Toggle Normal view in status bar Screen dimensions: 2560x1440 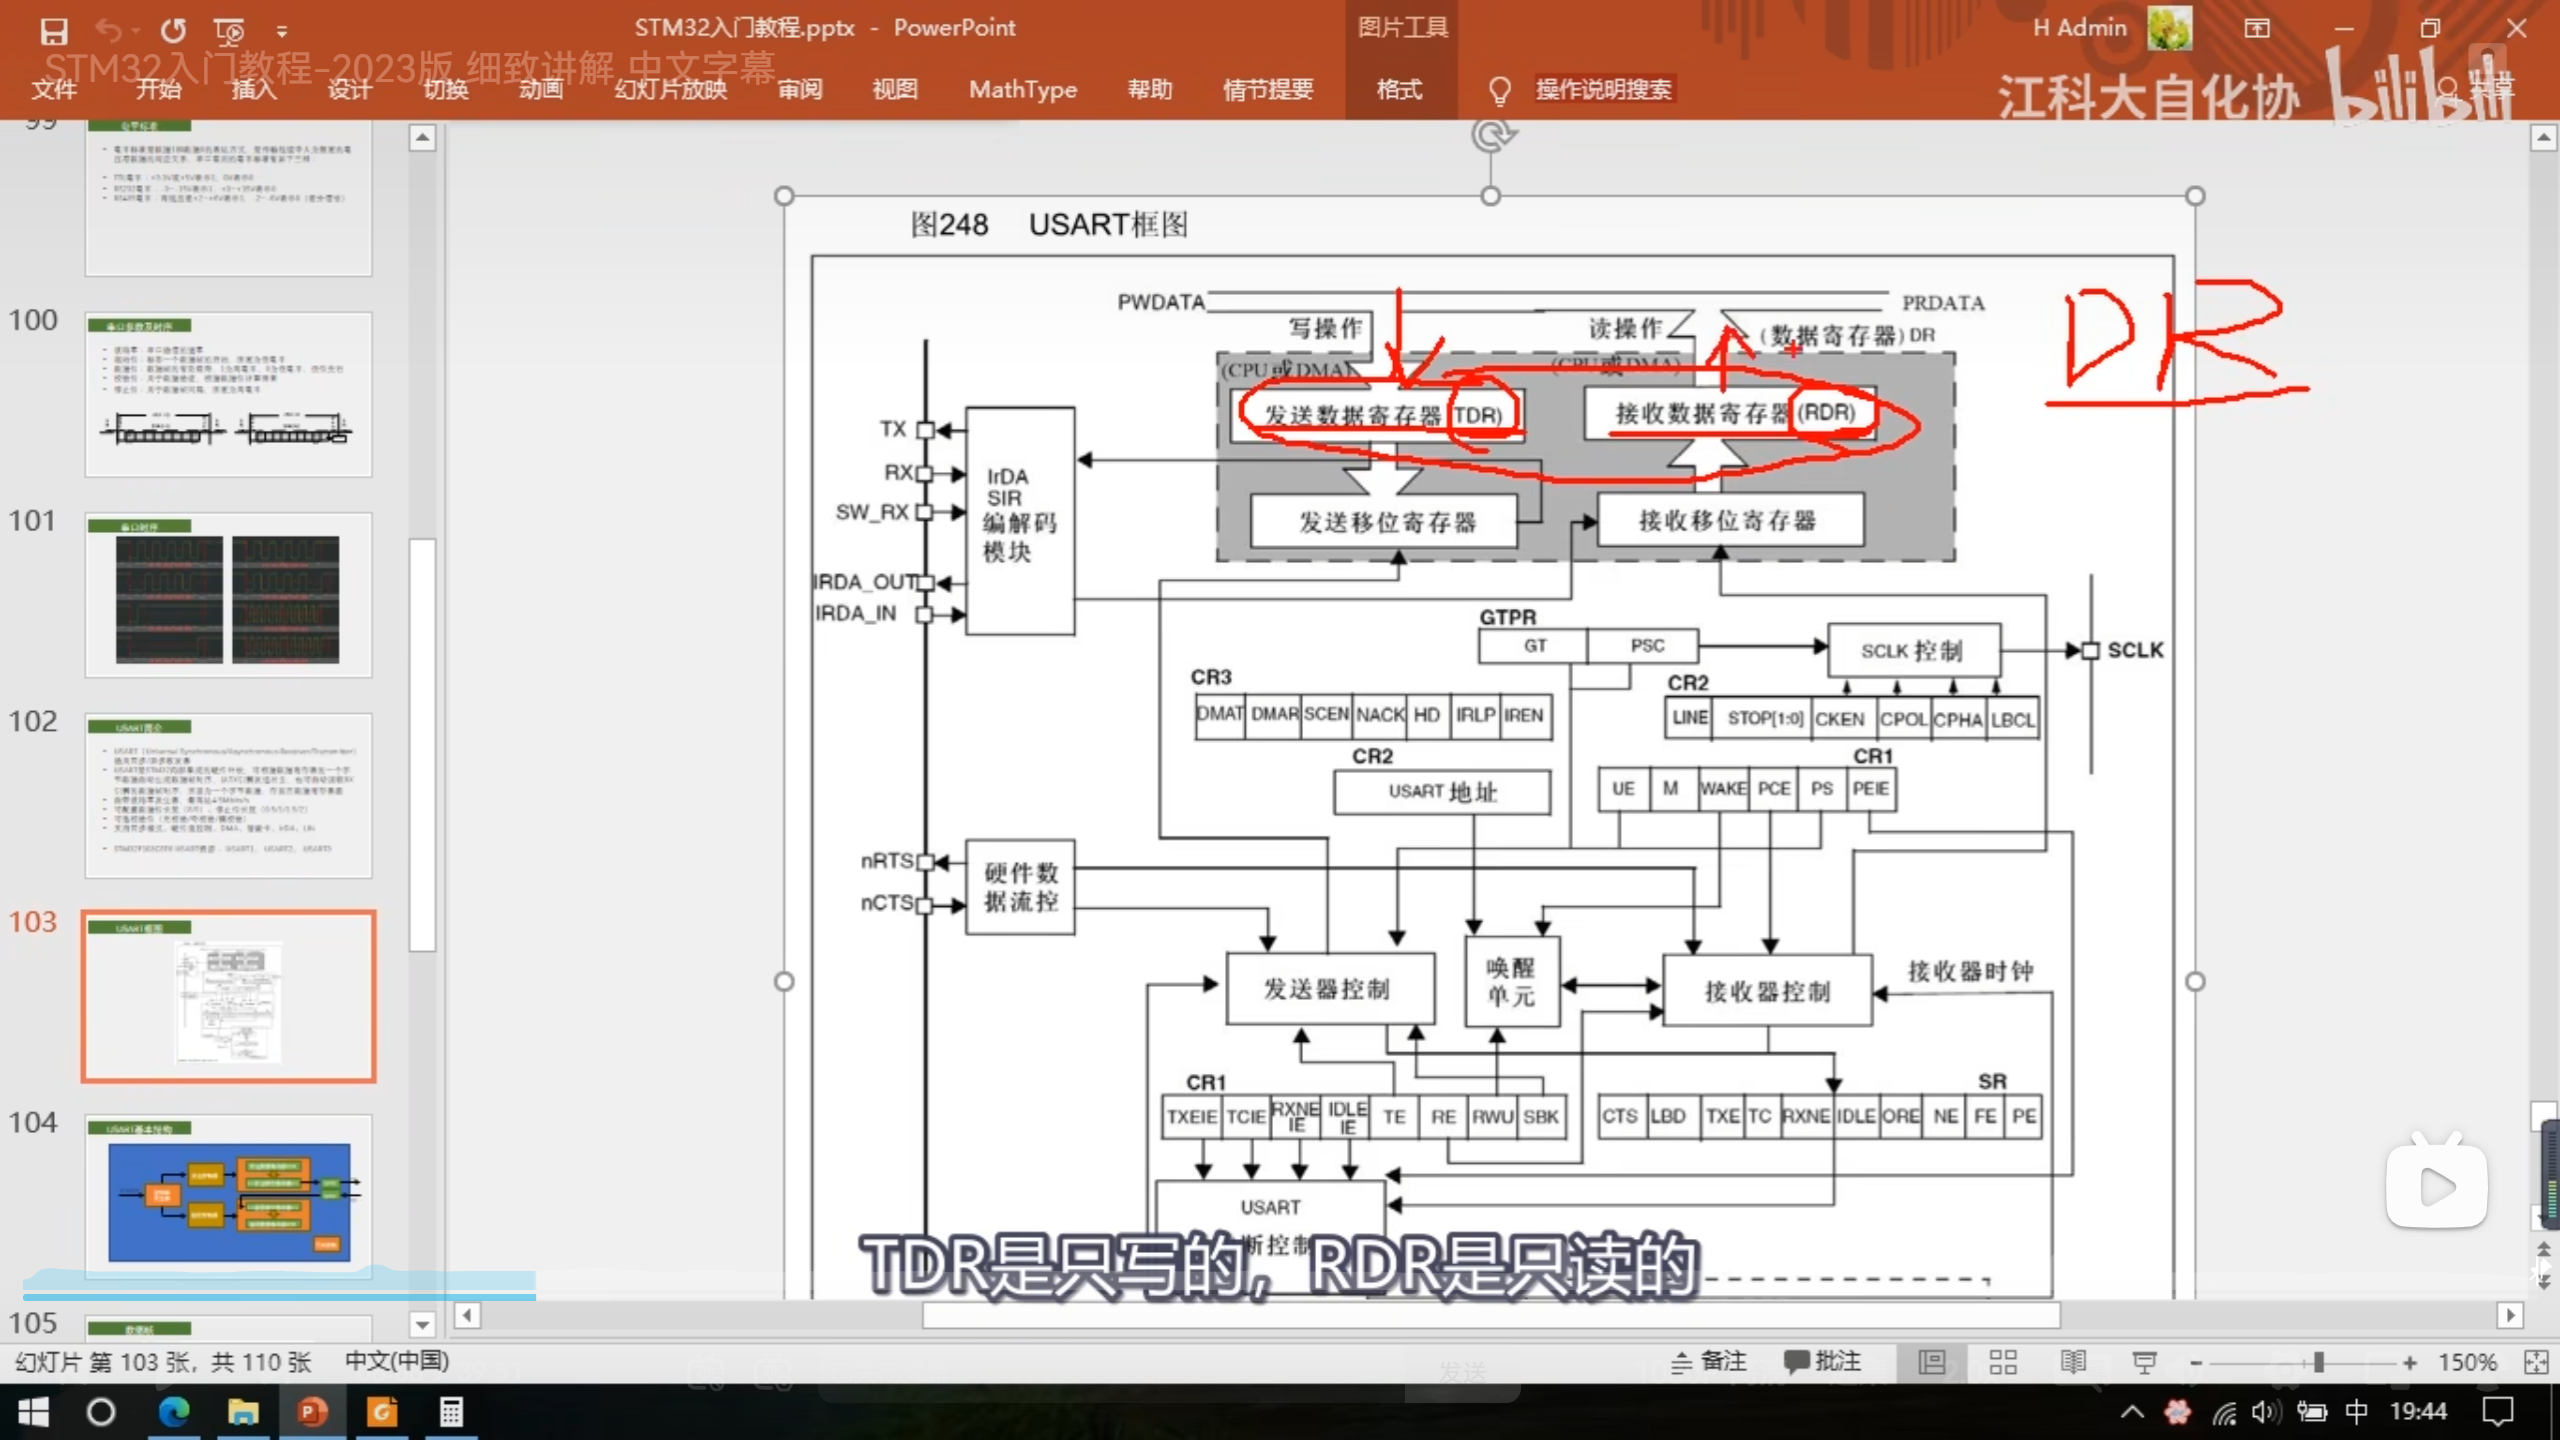coord(1932,1361)
